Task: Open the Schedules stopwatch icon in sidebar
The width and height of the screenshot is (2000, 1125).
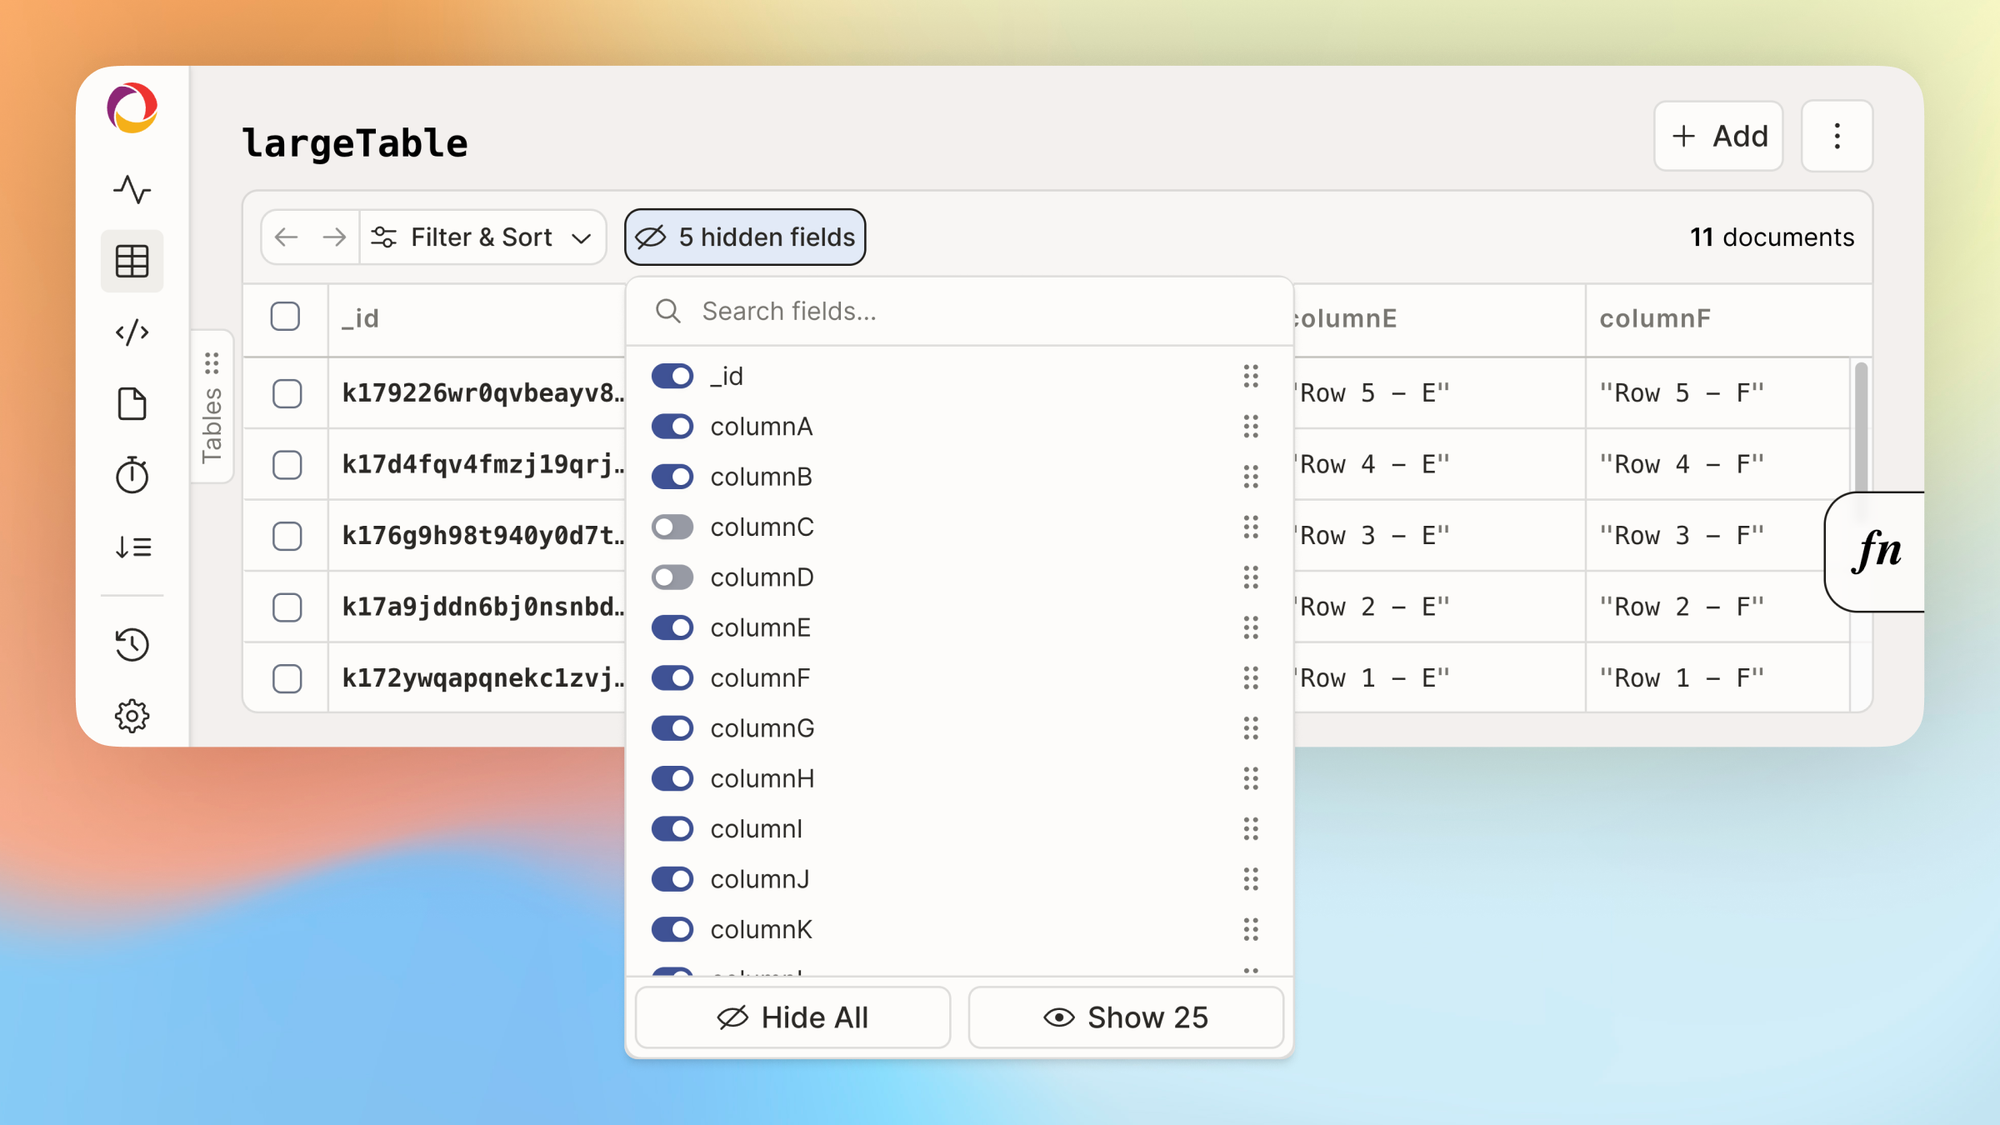Action: click(x=132, y=475)
